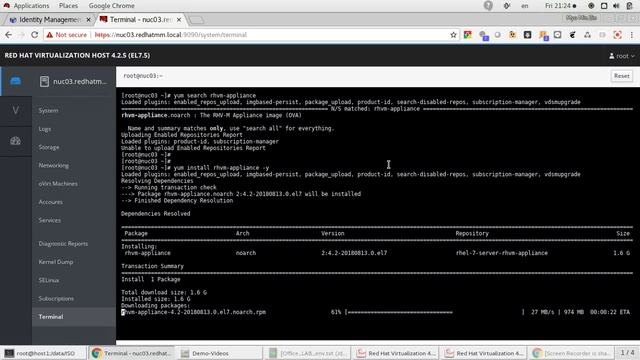
Task: Click the Fri 21:24 clock
Action: (558, 6)
